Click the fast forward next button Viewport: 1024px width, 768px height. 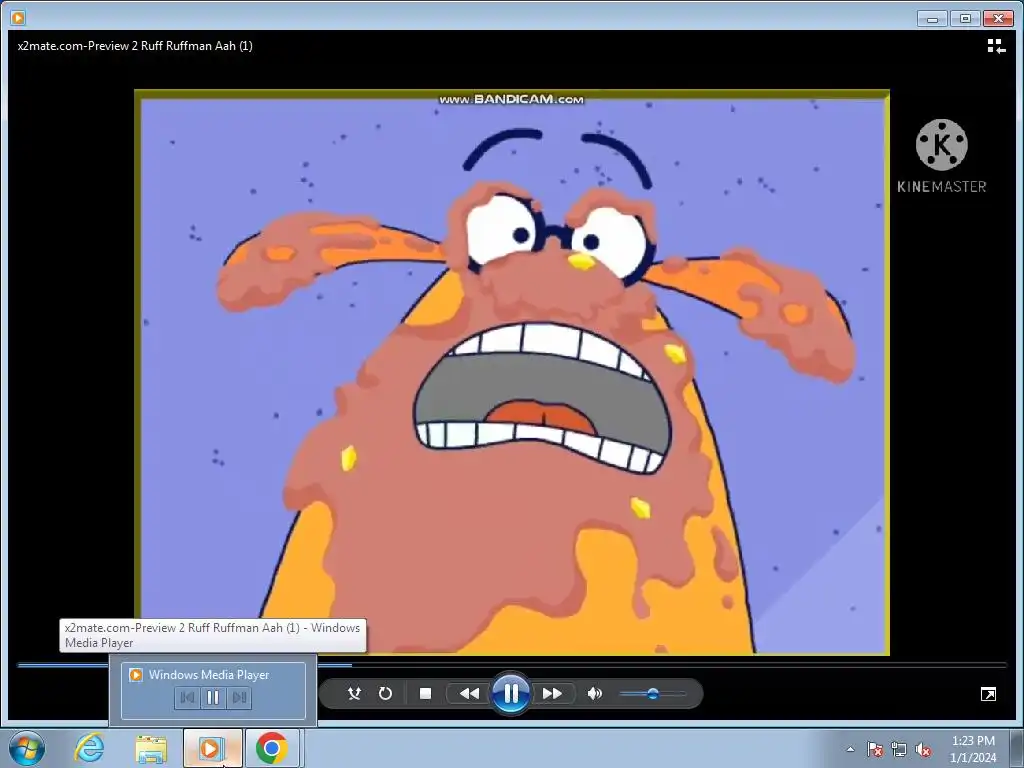click(x=552, y=694)
